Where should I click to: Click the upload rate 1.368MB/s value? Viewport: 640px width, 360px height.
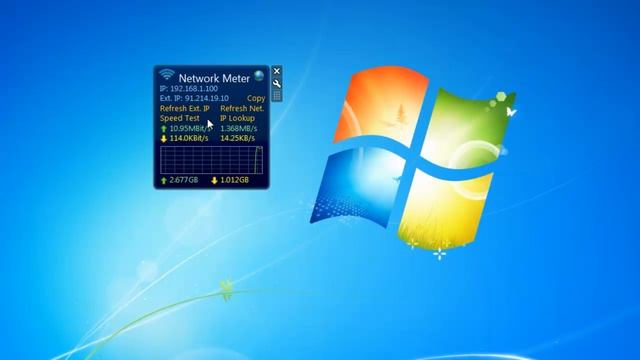239,129
